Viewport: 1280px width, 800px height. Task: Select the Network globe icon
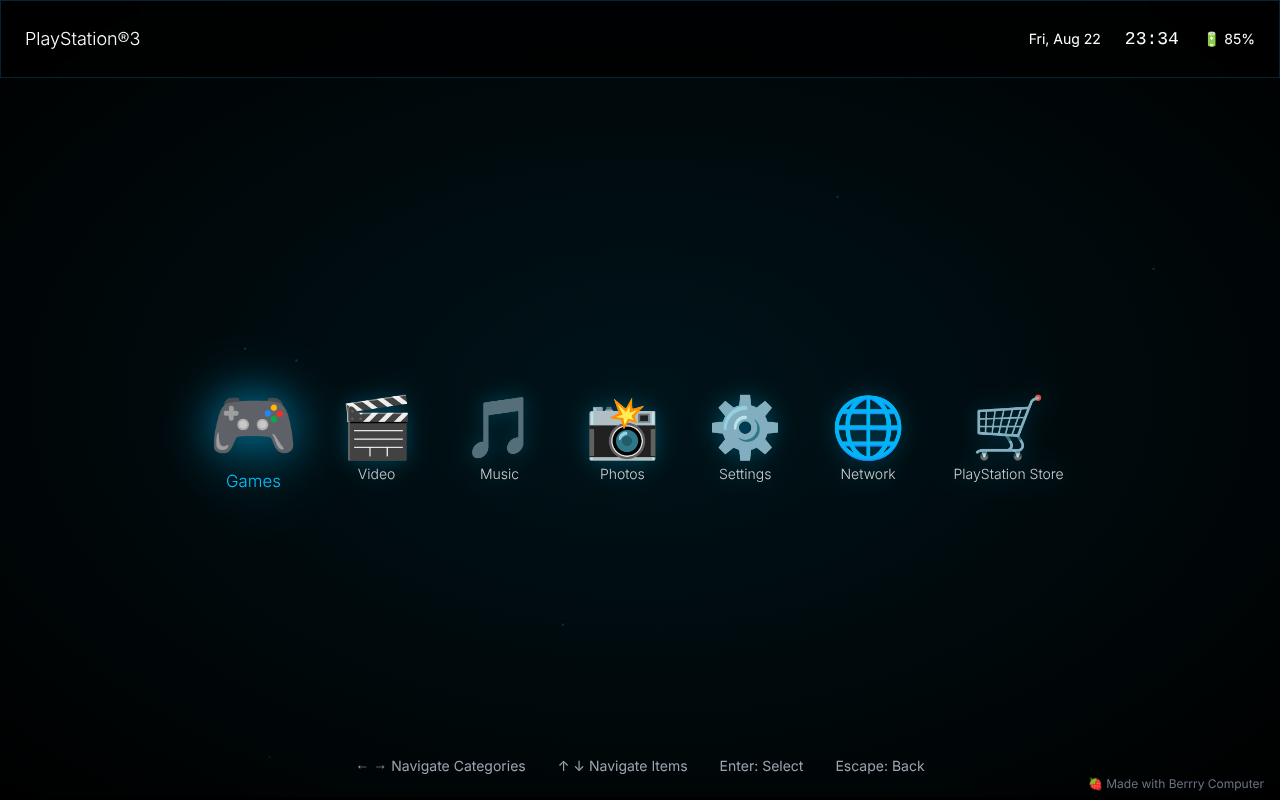867,427
